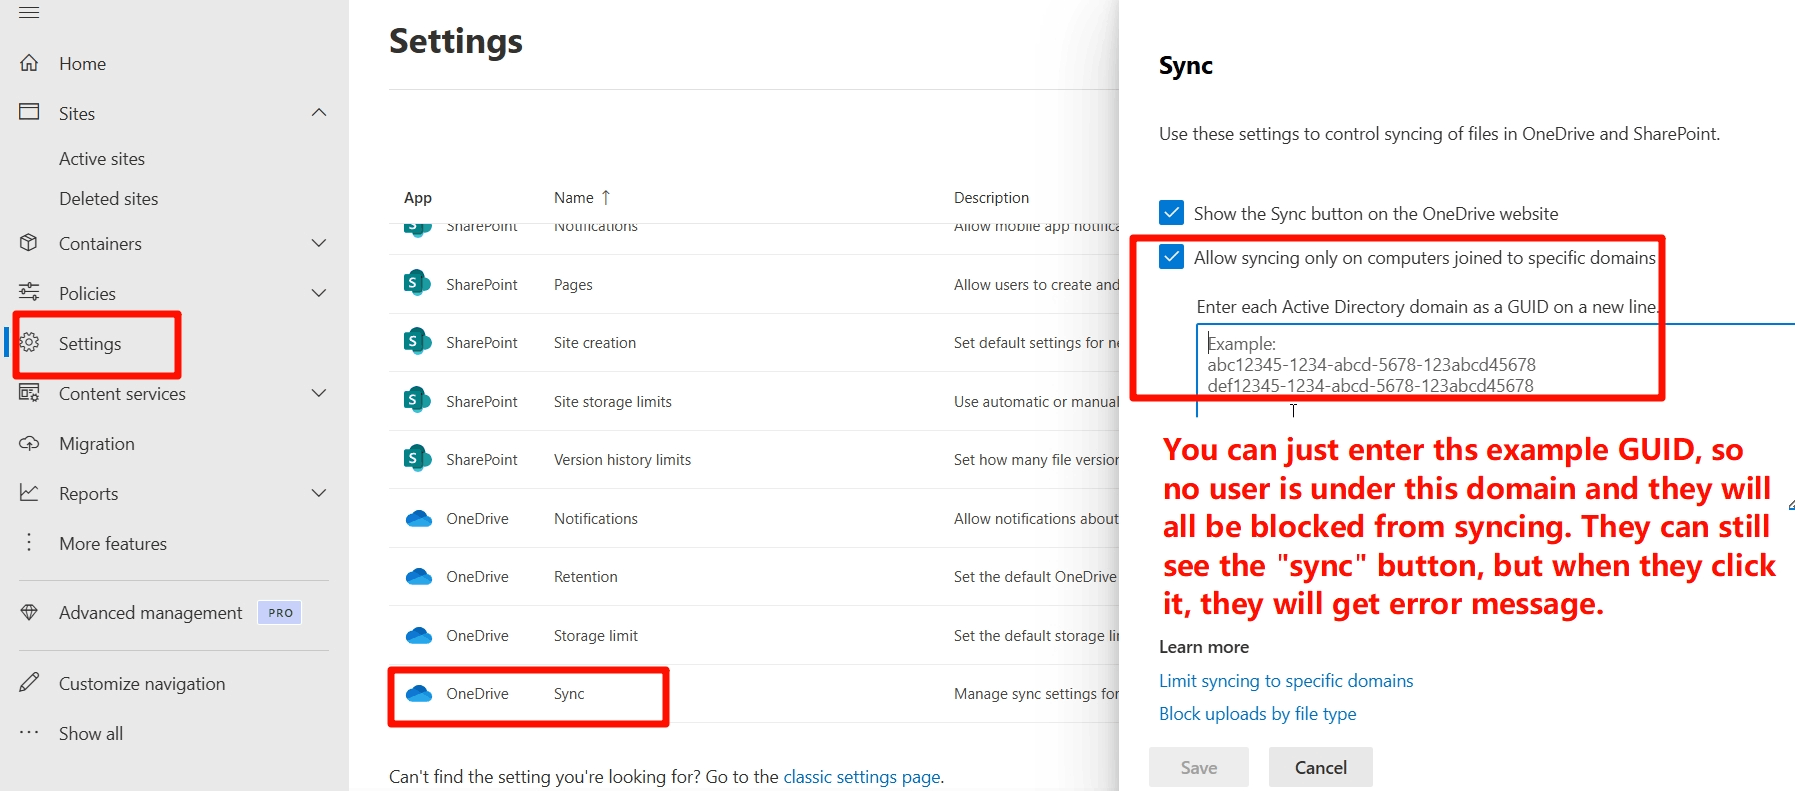1795x791 pixels.
Task: Select Customize navigation option
Action: (142, 684)
